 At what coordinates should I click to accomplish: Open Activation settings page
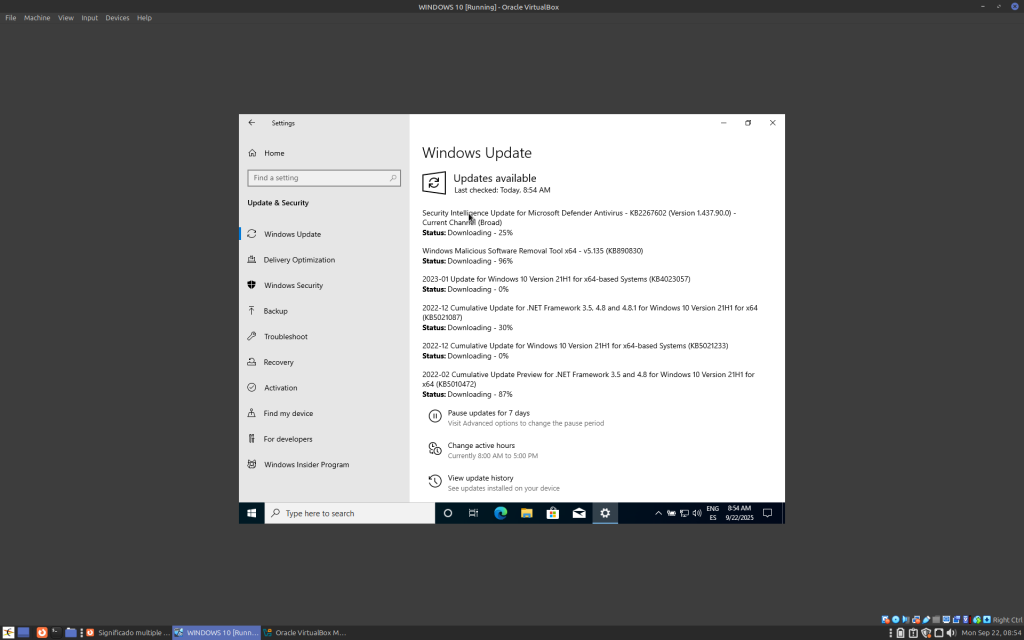point(280,388)
